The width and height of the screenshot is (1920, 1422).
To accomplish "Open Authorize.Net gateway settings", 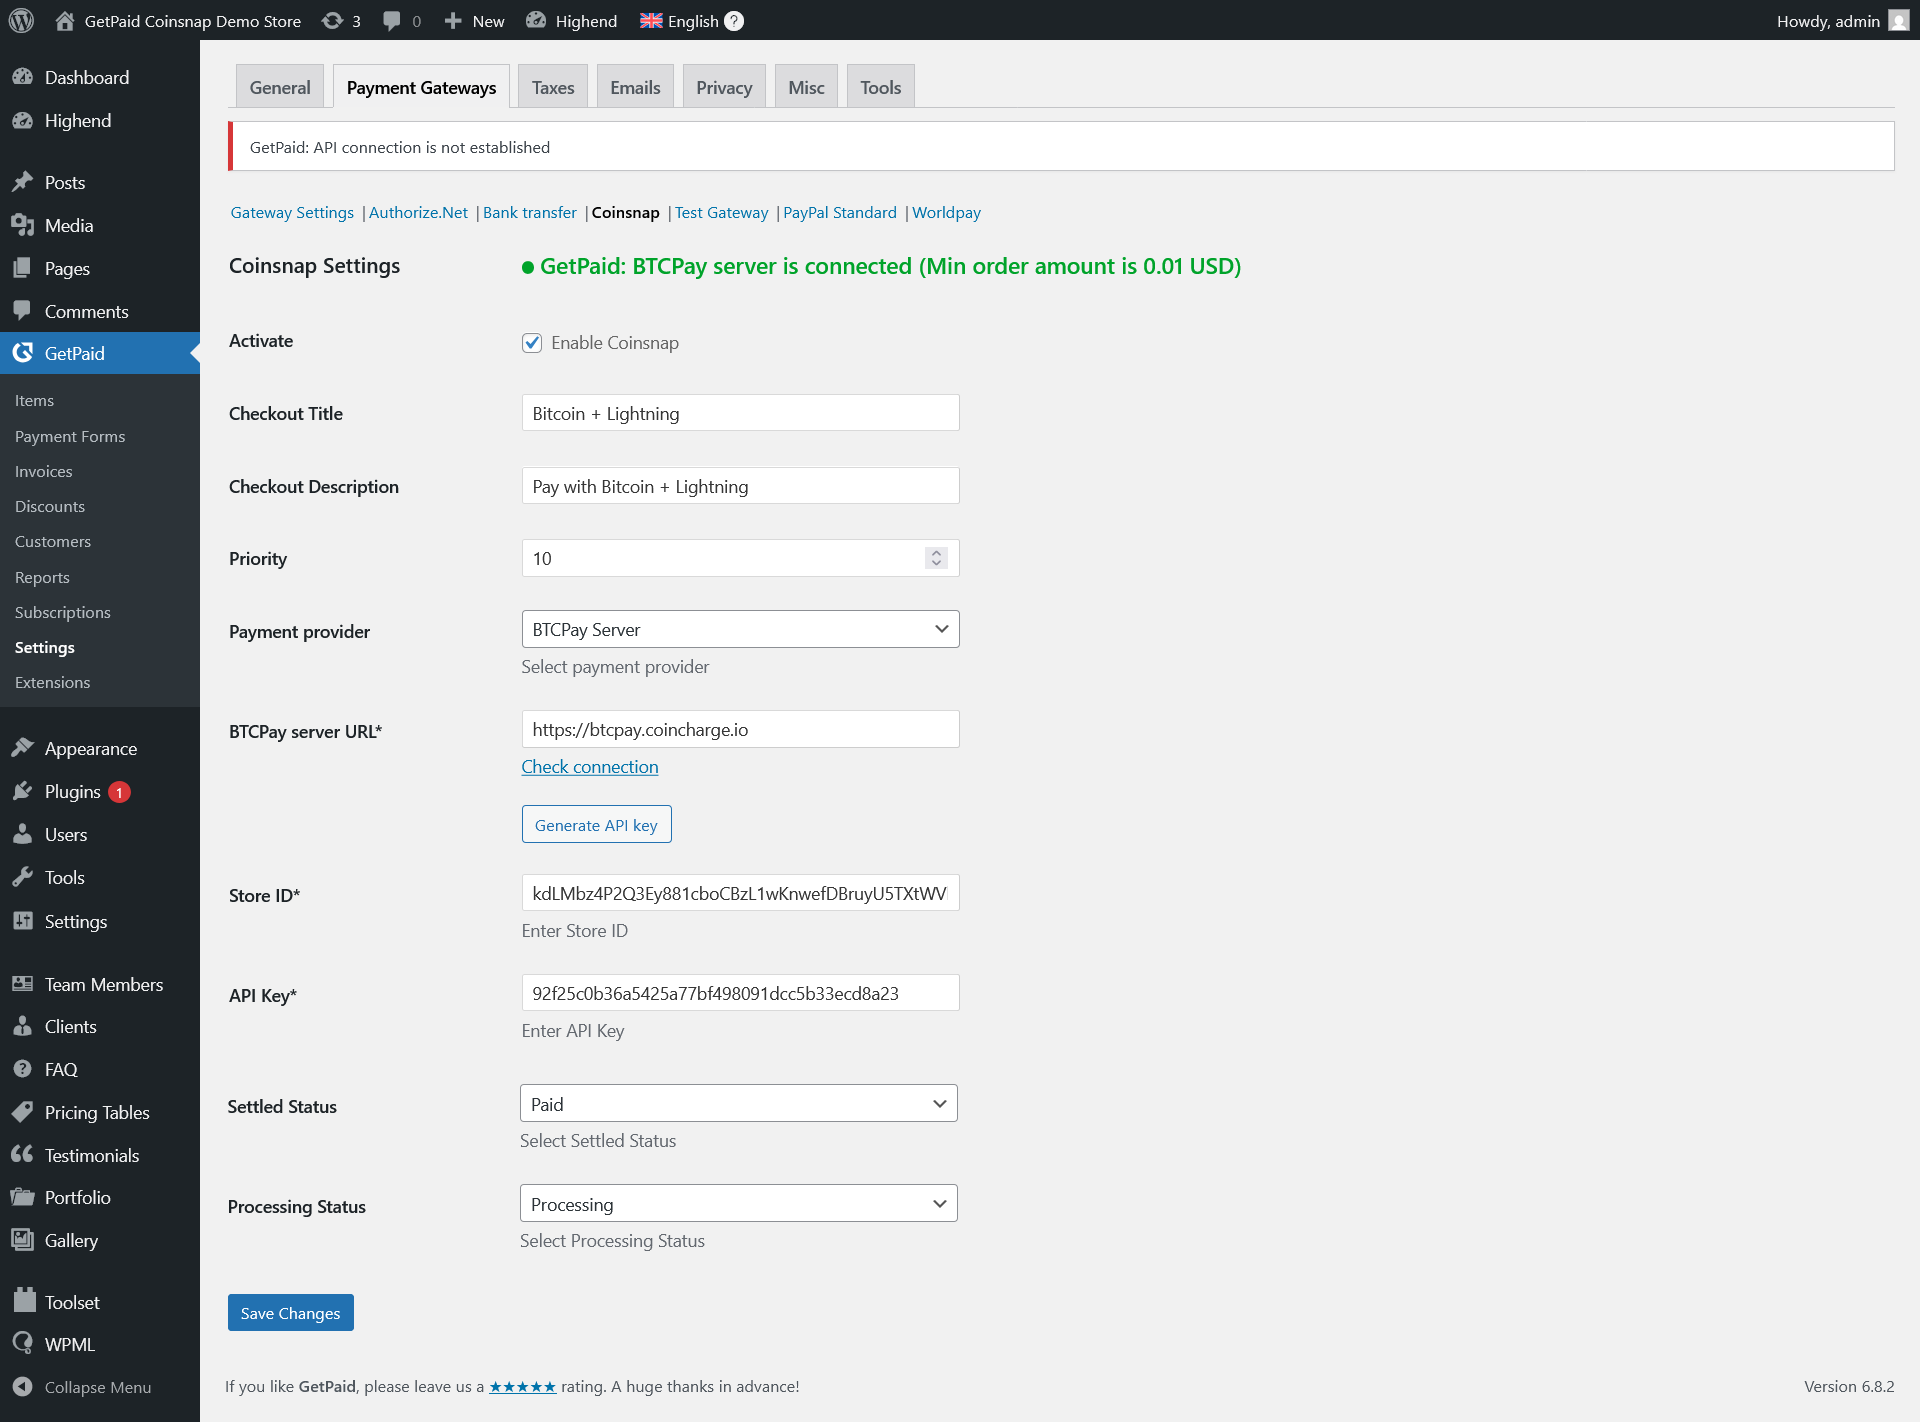I will click(418, 212).
